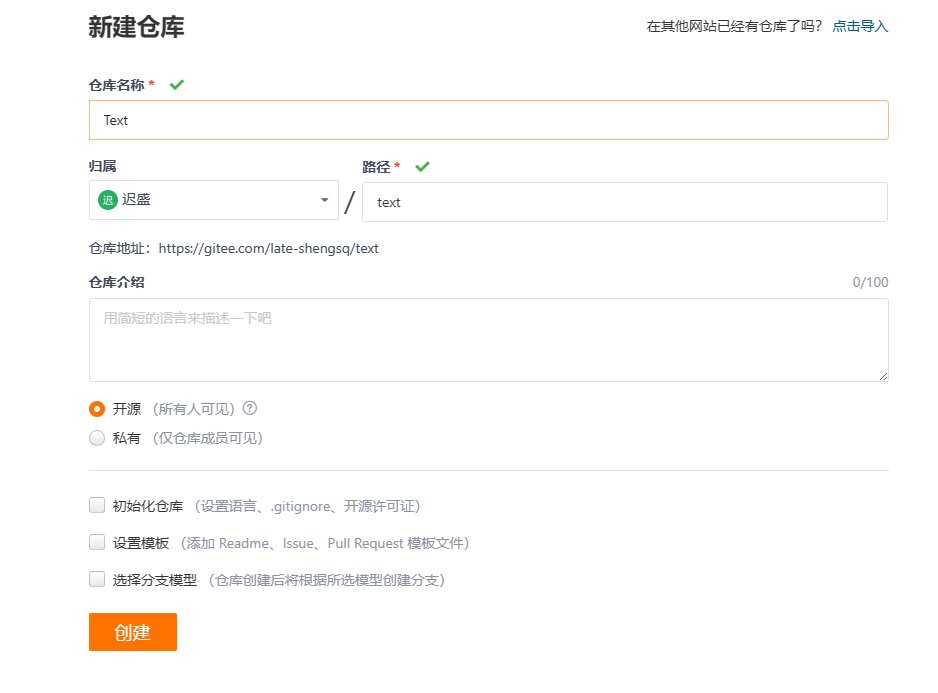Image resolution: width=938 pixels, height=693 pixels.
Task: Expand the 归属 dropdown arrow
Action: coord(324,200)
